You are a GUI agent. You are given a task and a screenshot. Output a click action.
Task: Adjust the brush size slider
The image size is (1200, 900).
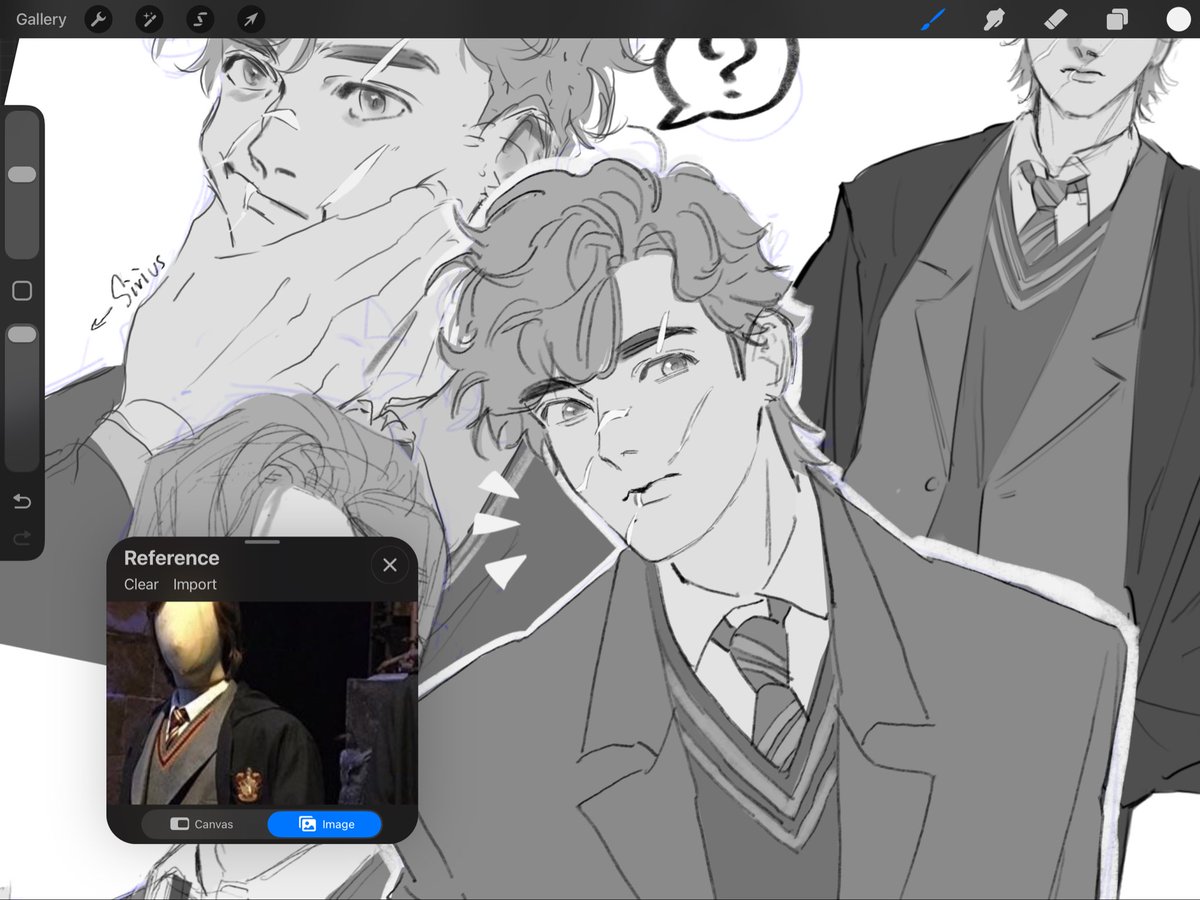click(x=22, y=172)
